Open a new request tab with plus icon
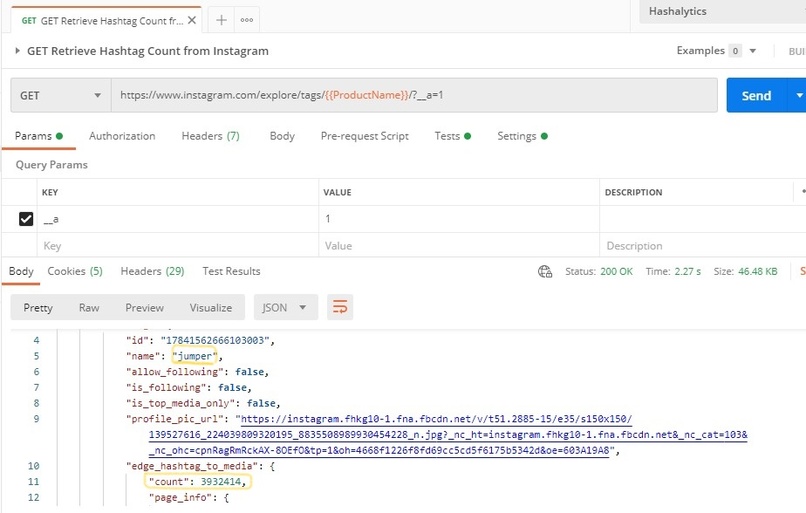This screenshot has width=806, height=513. click(221, 20)
